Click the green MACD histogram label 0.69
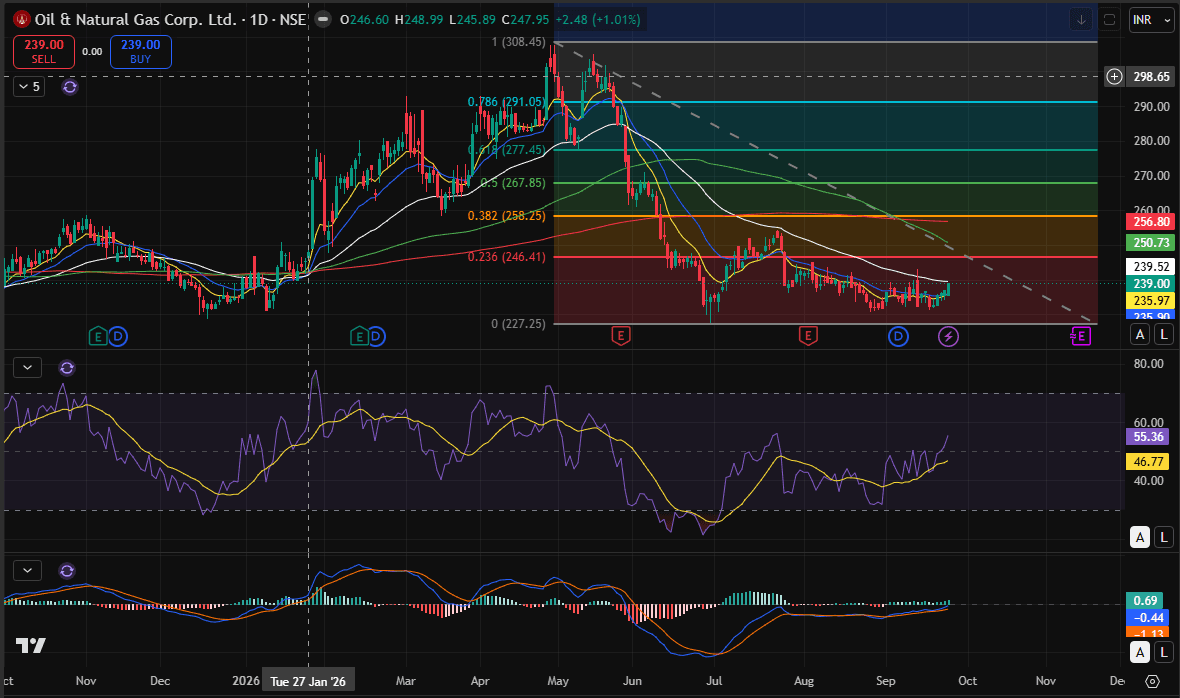Viewport: 1180px width, 698px height. click(x=1146, y=600)
